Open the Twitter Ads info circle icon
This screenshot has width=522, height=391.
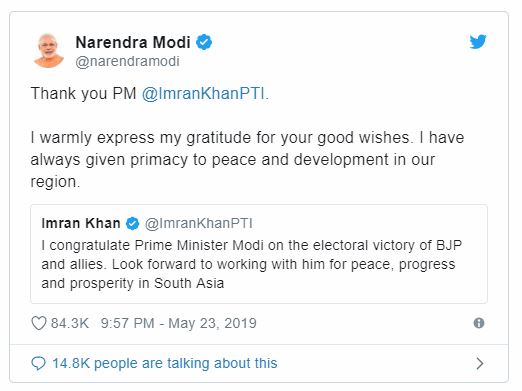coord(479,323)
